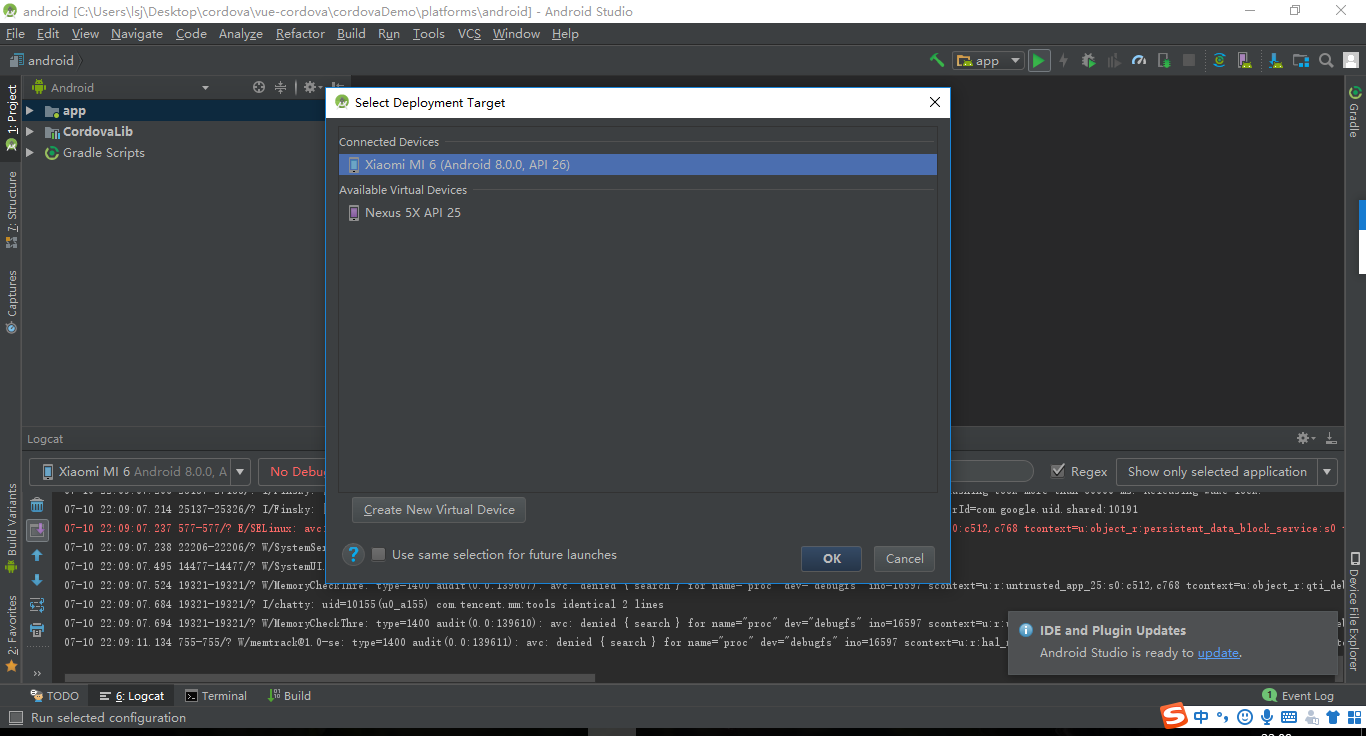Open the Refactor menu
Screen dimensions: 1366x736
coord(300,34)
